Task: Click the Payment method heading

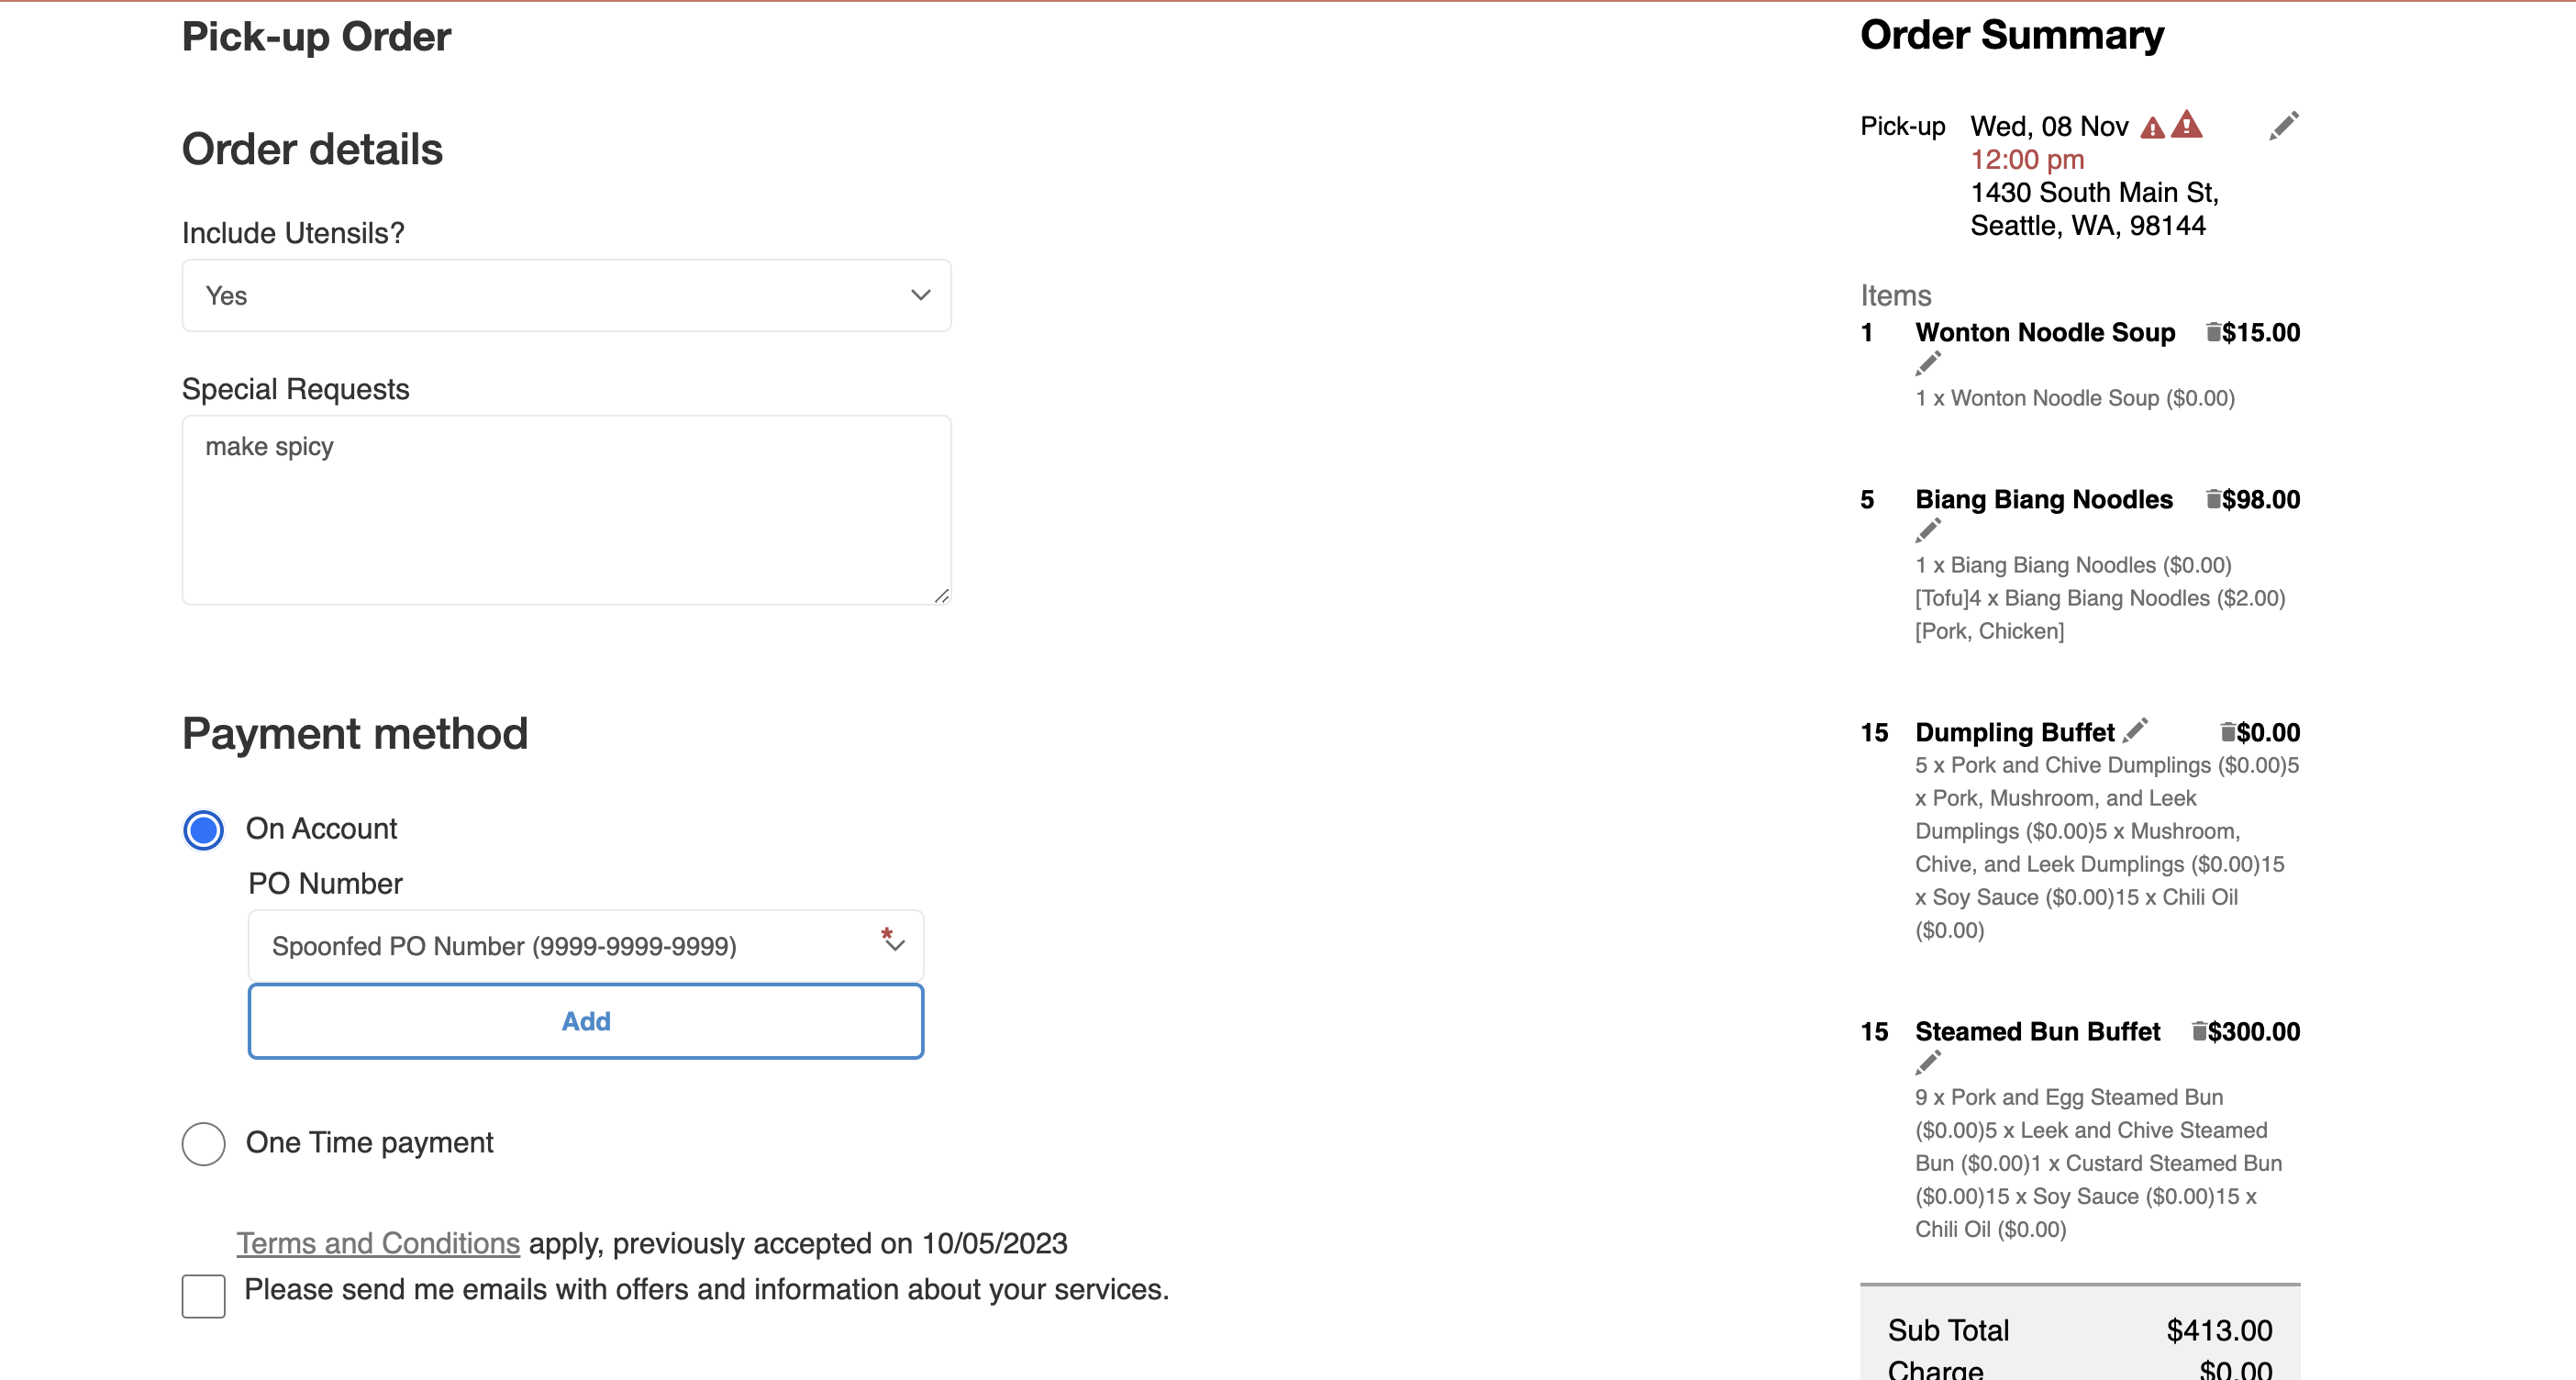Action: [x=354, y=733]
